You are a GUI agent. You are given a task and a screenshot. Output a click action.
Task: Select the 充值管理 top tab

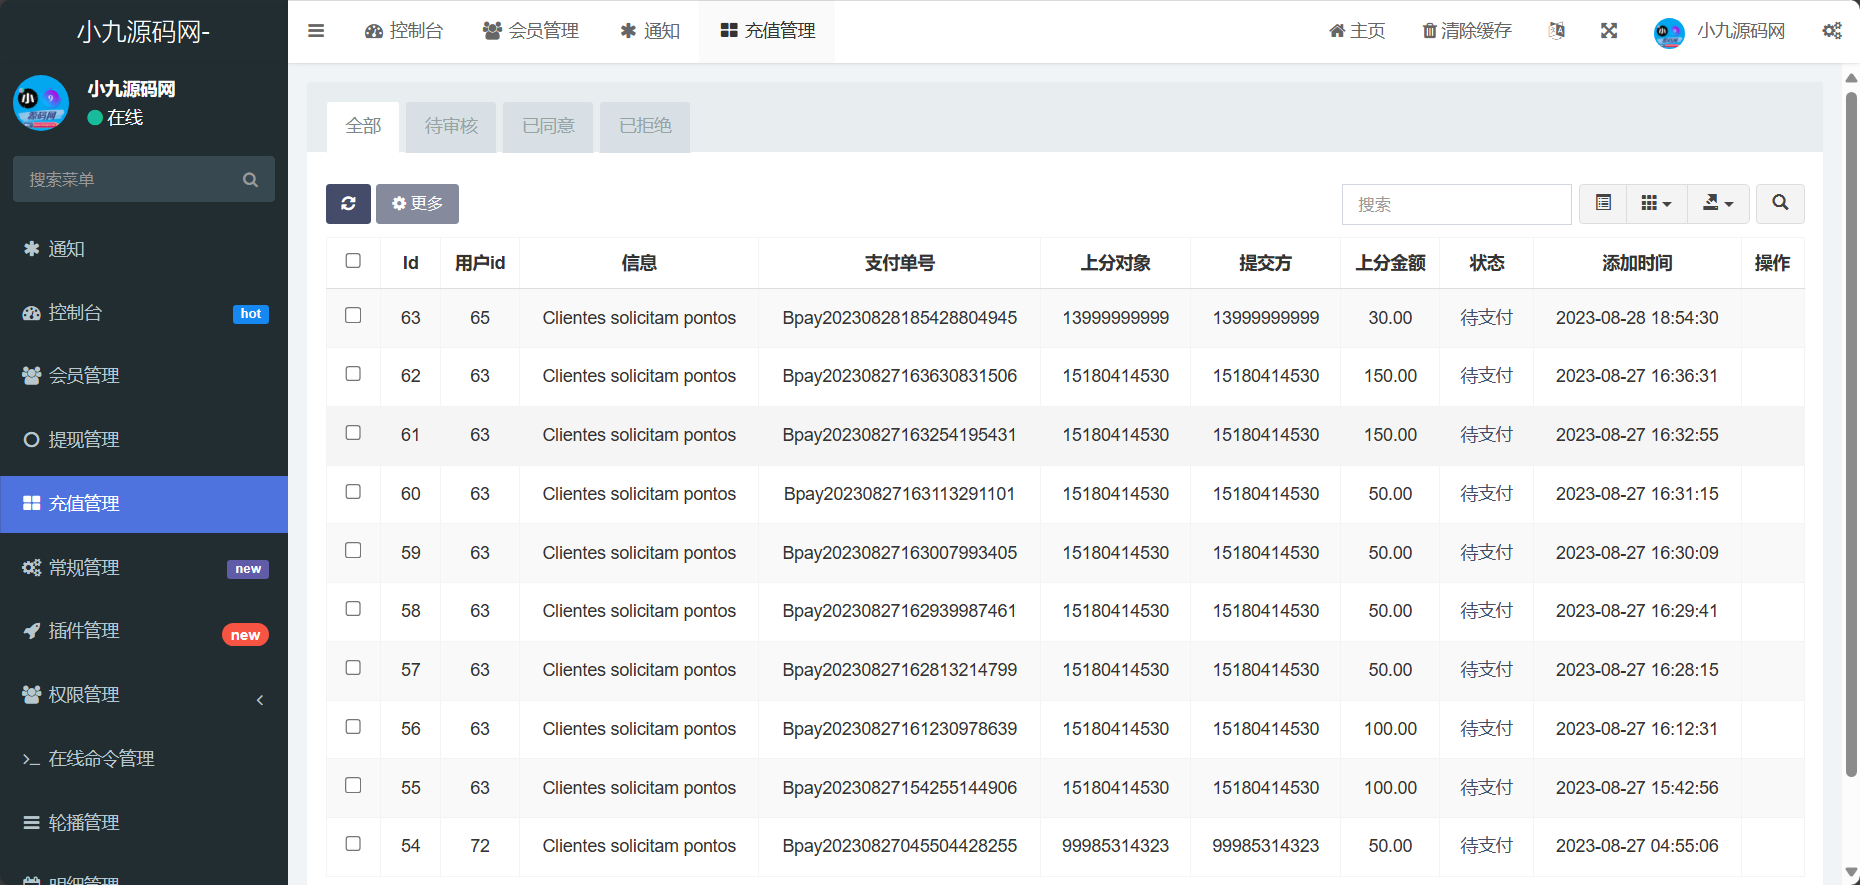(x=767, y=31)
